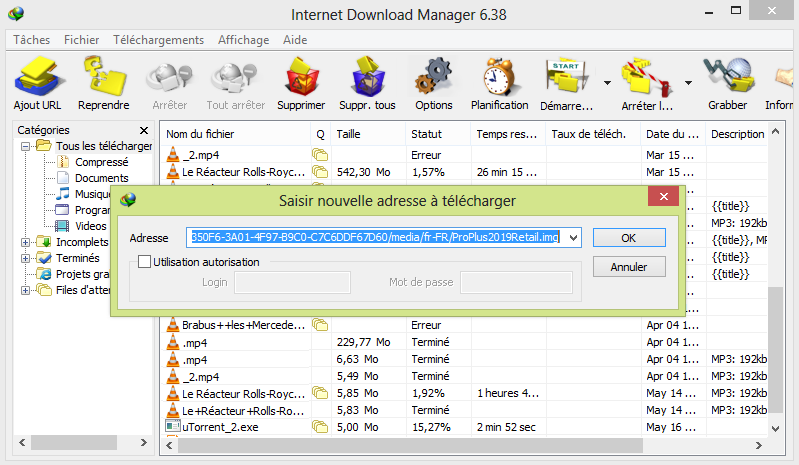This screenshot has height=465, width=799.
Task: Expand the Terminés tree node
Action: 25,258
